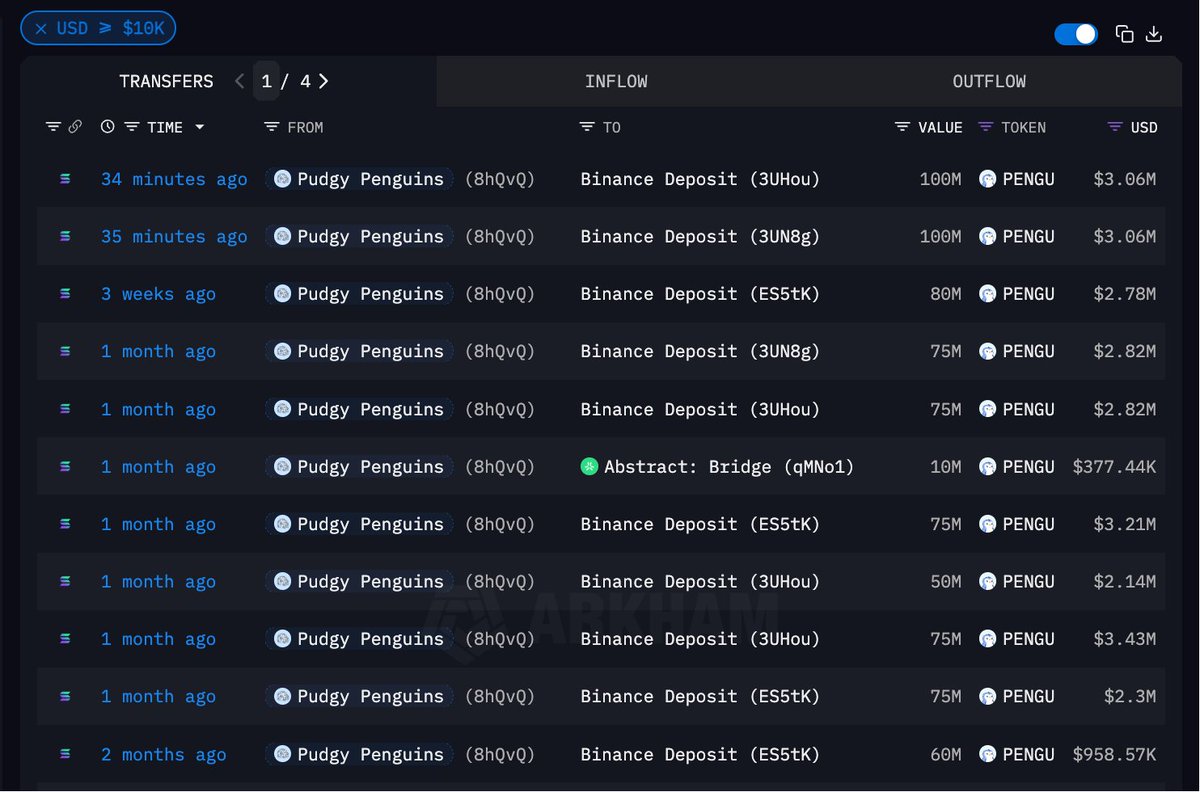Open the '35 minutes ago' transaction link
The width and height of the screenshot is (1200, 792).
click(174, 236)
